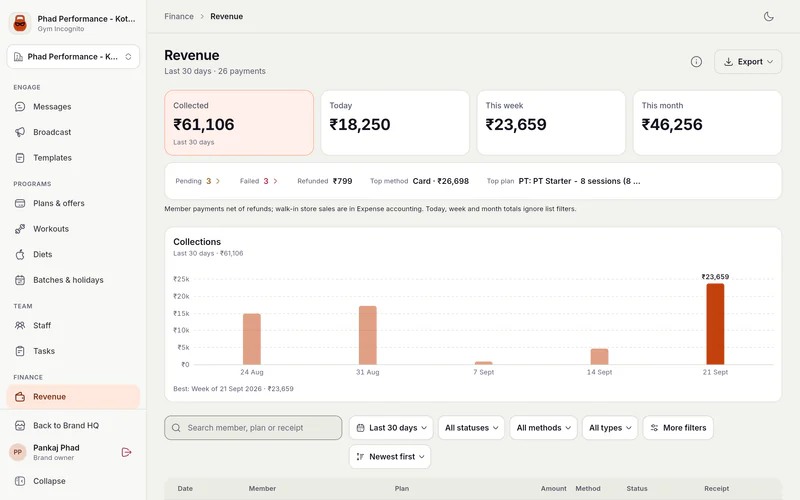The image size is (800, 500).
Task: Click the Back to Brand HQ store icon
Action: (20, 426)
